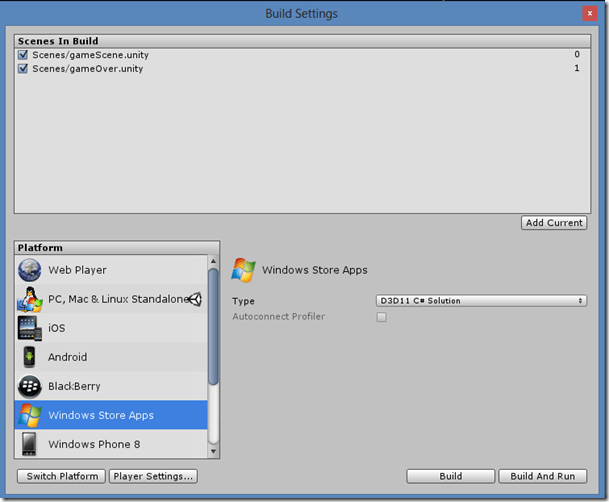Select the PC, Mac & Linux Standalone icon
Image resolution: width=609 pixels, height=502 pixels.
(30, 299)
